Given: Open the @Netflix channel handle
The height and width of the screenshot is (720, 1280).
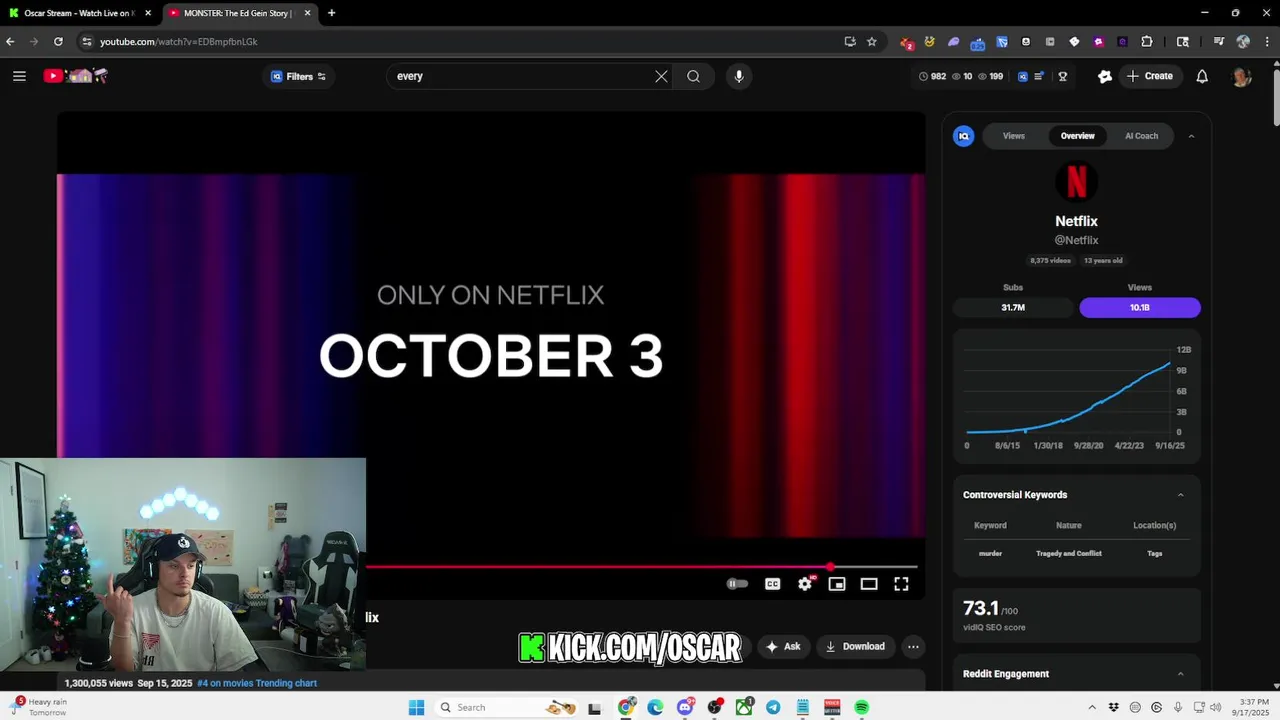Looking at the screenshot, I should click(x=1077, y=240).
